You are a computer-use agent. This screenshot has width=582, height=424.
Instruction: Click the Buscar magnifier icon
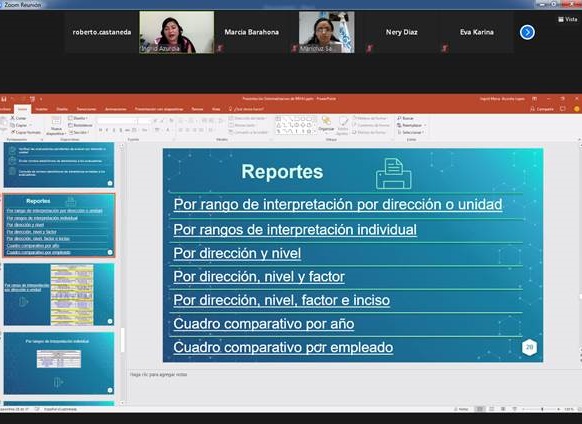click(x=399, y=118)
